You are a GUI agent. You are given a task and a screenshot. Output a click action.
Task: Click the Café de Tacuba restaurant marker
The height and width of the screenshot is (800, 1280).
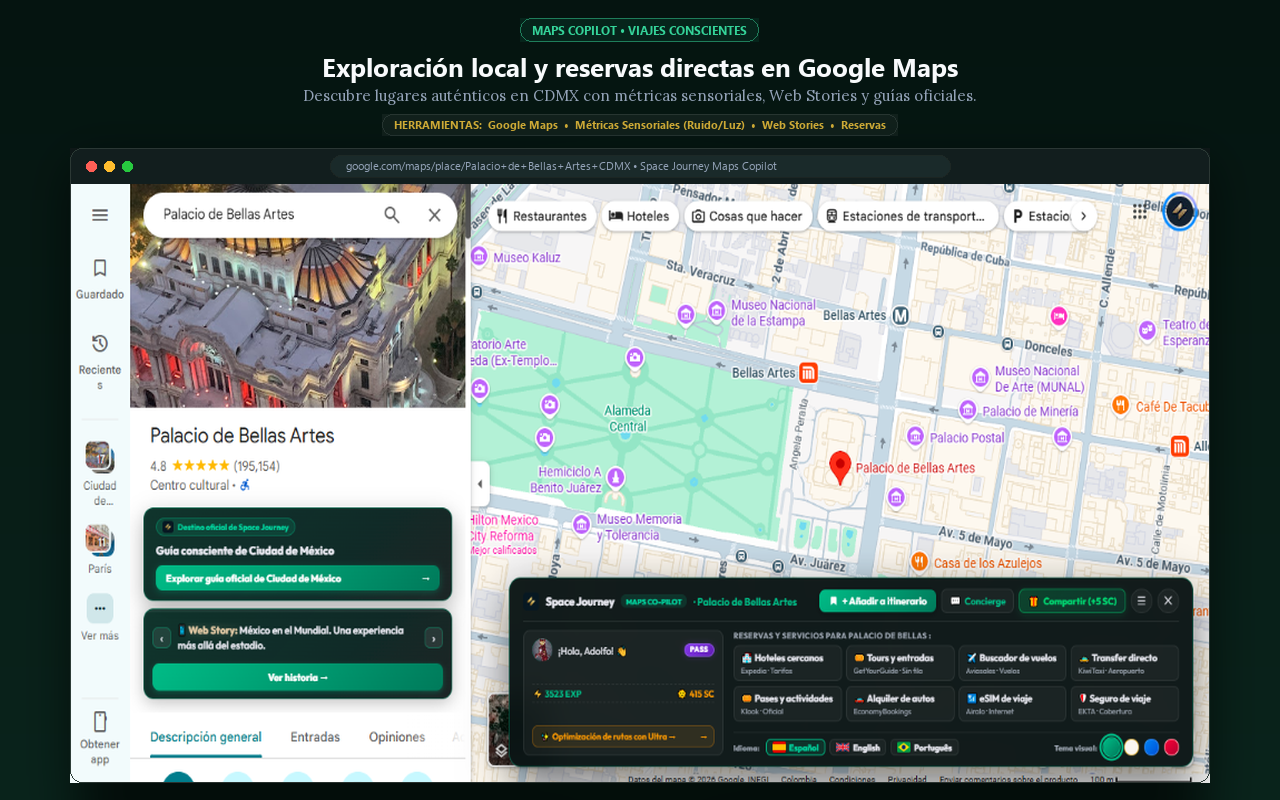1121,406
